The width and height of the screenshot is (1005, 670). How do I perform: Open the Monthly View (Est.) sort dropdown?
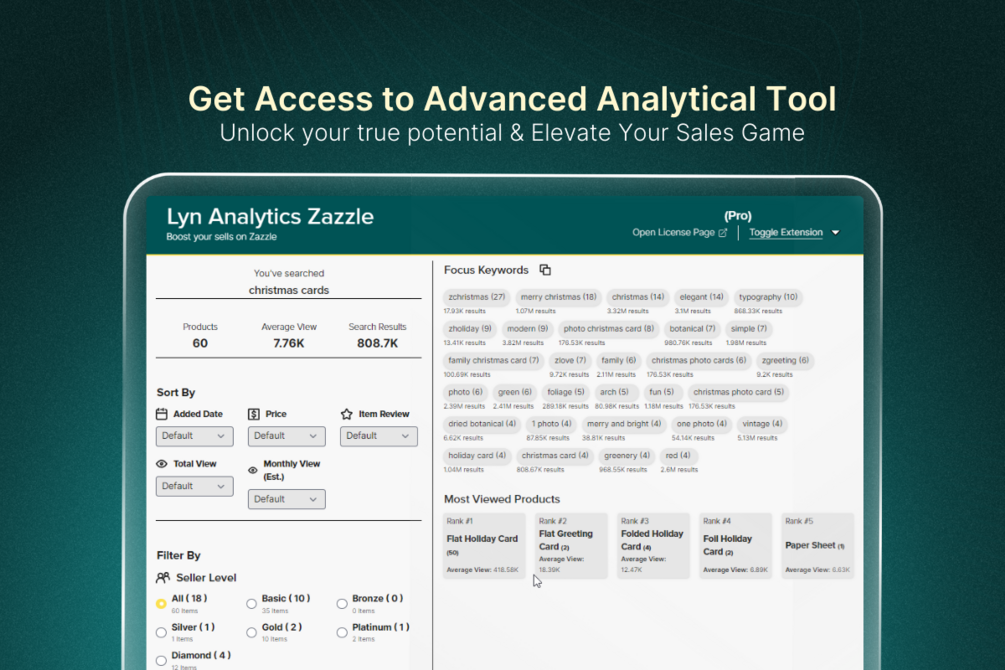pos(287,499)
